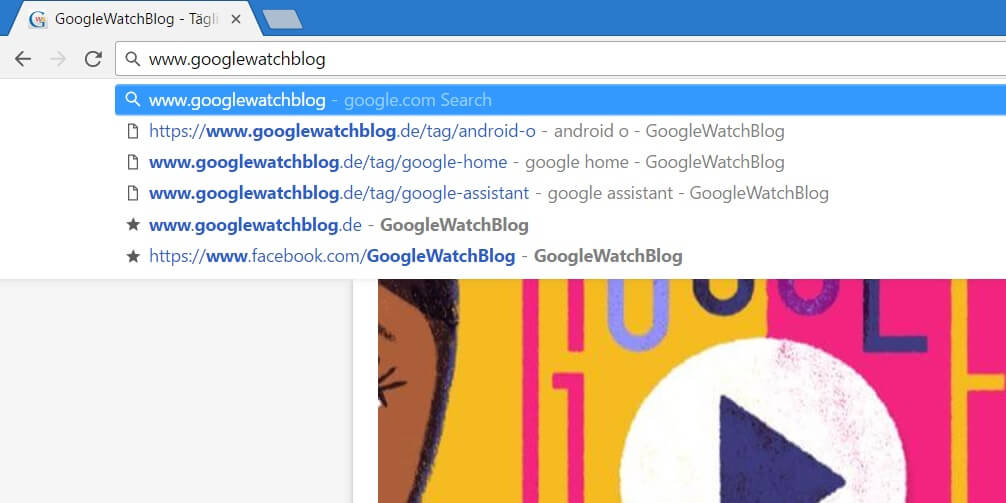Viewport: 1006px width, 503px height.
Task: Open the google-assistant tag suggestion
Action: coord(560,192)
